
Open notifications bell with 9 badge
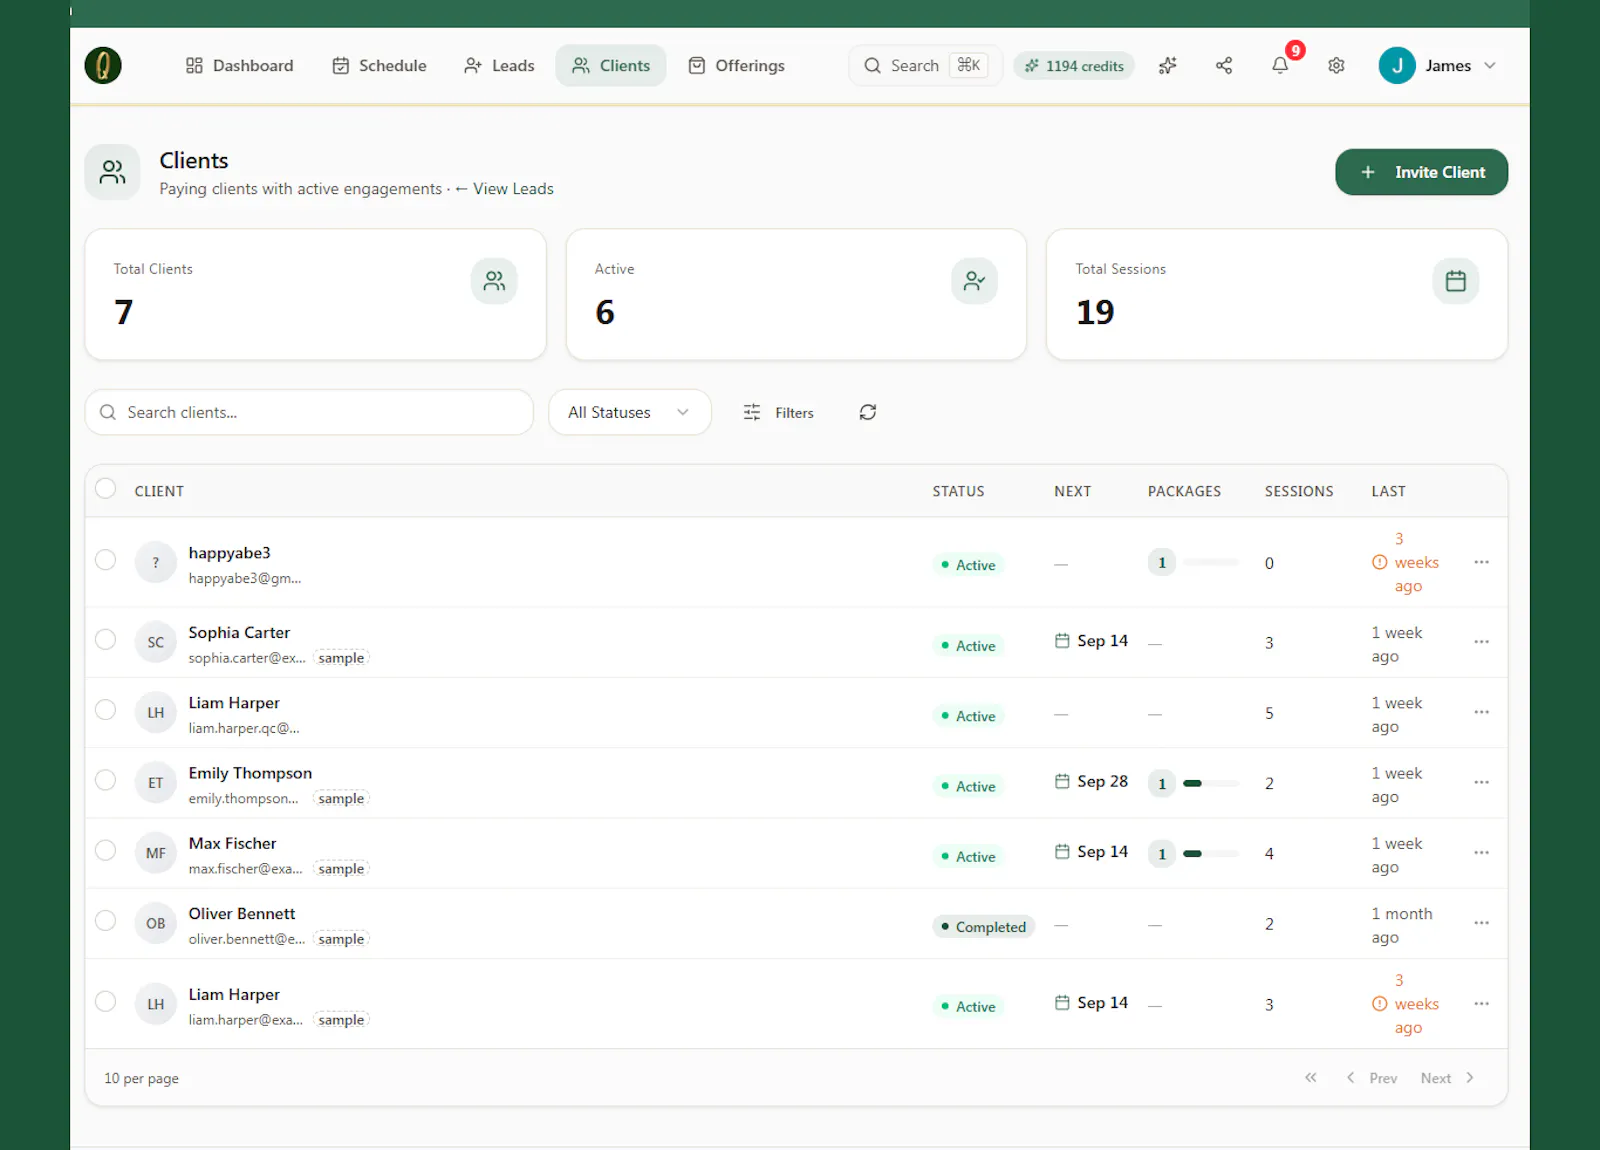coord(1280,66)
